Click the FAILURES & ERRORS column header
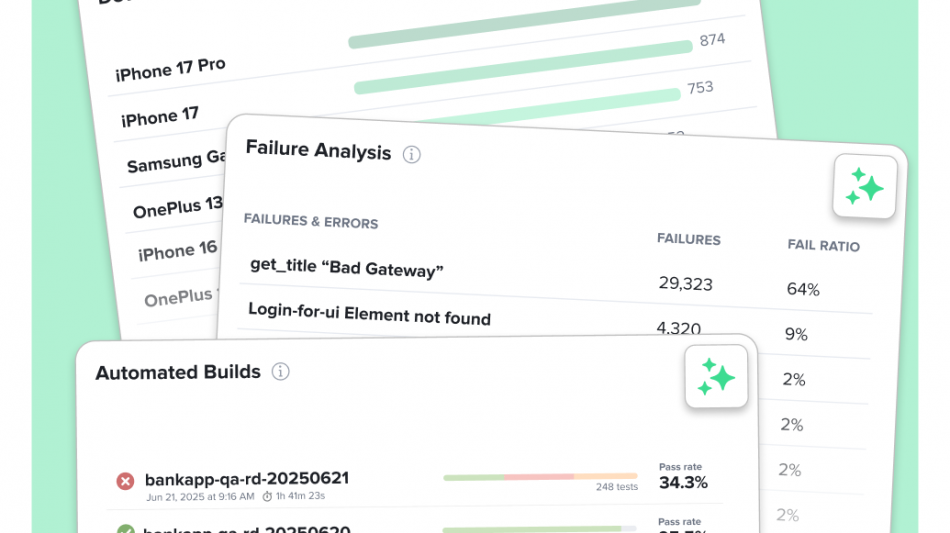The height and width of the screenshot is (533, 950). click(311, 221)
